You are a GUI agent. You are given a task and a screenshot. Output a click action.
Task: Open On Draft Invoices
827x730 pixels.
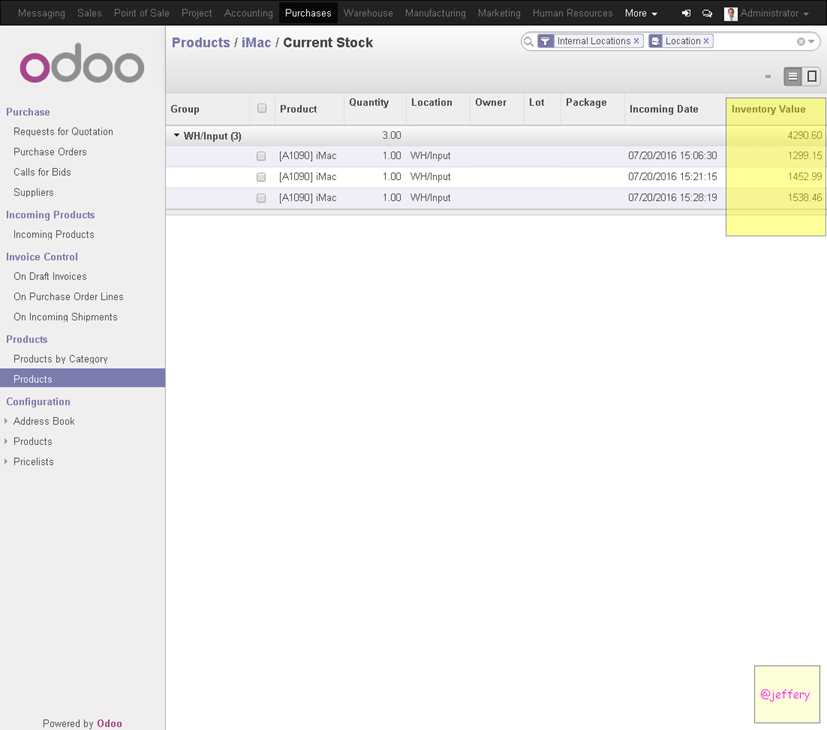click(x=50, y=276)
